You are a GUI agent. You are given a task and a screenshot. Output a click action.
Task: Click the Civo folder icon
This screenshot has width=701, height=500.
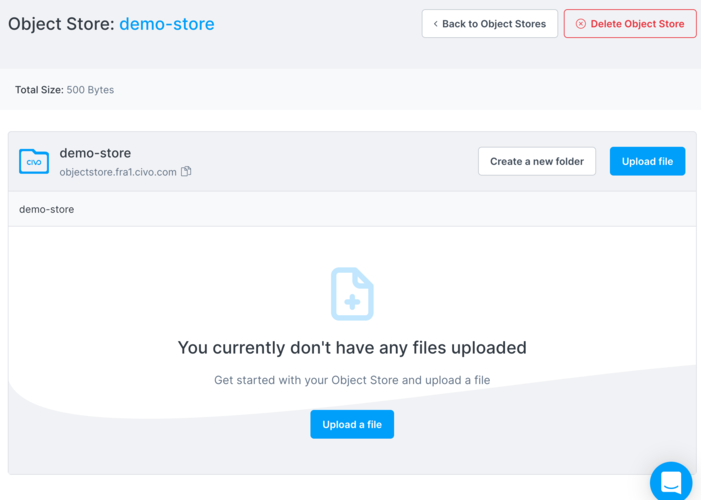coord(34,161)
